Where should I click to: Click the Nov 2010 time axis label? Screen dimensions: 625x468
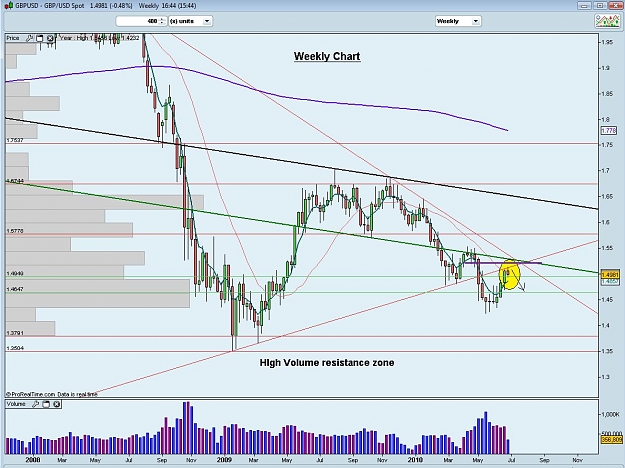tap(578, 460)
